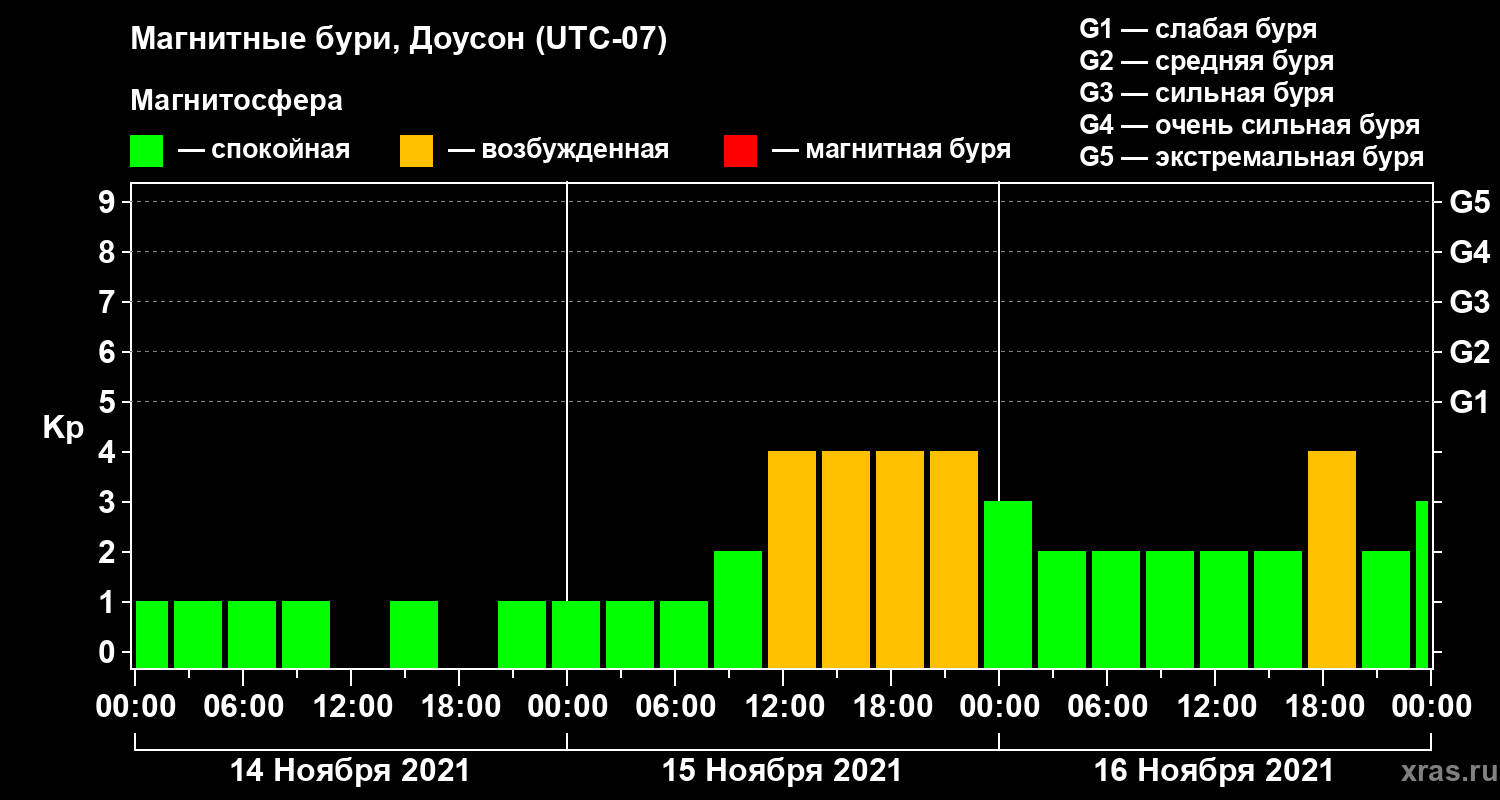Click the narrow first green bar at 00:00 on 14 November
This screenshot has height=800, width=1500.
coord(152,634)
